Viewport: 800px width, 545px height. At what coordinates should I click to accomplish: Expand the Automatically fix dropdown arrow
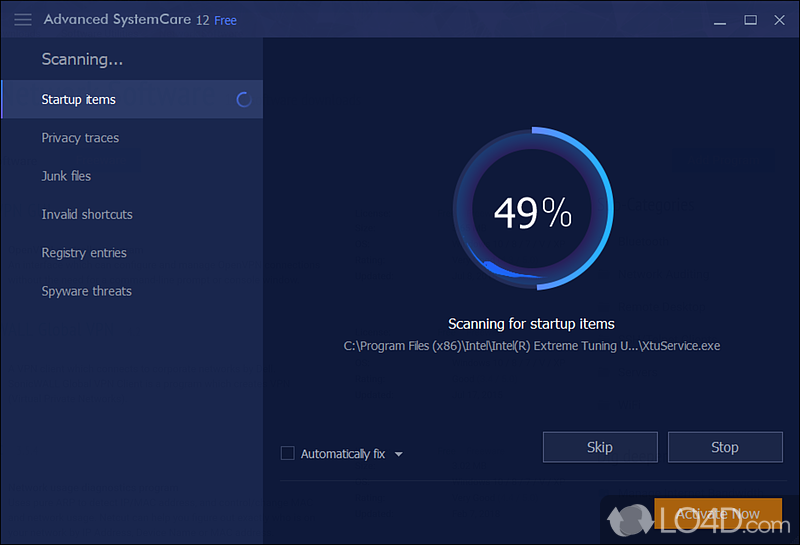coord(398,454)
